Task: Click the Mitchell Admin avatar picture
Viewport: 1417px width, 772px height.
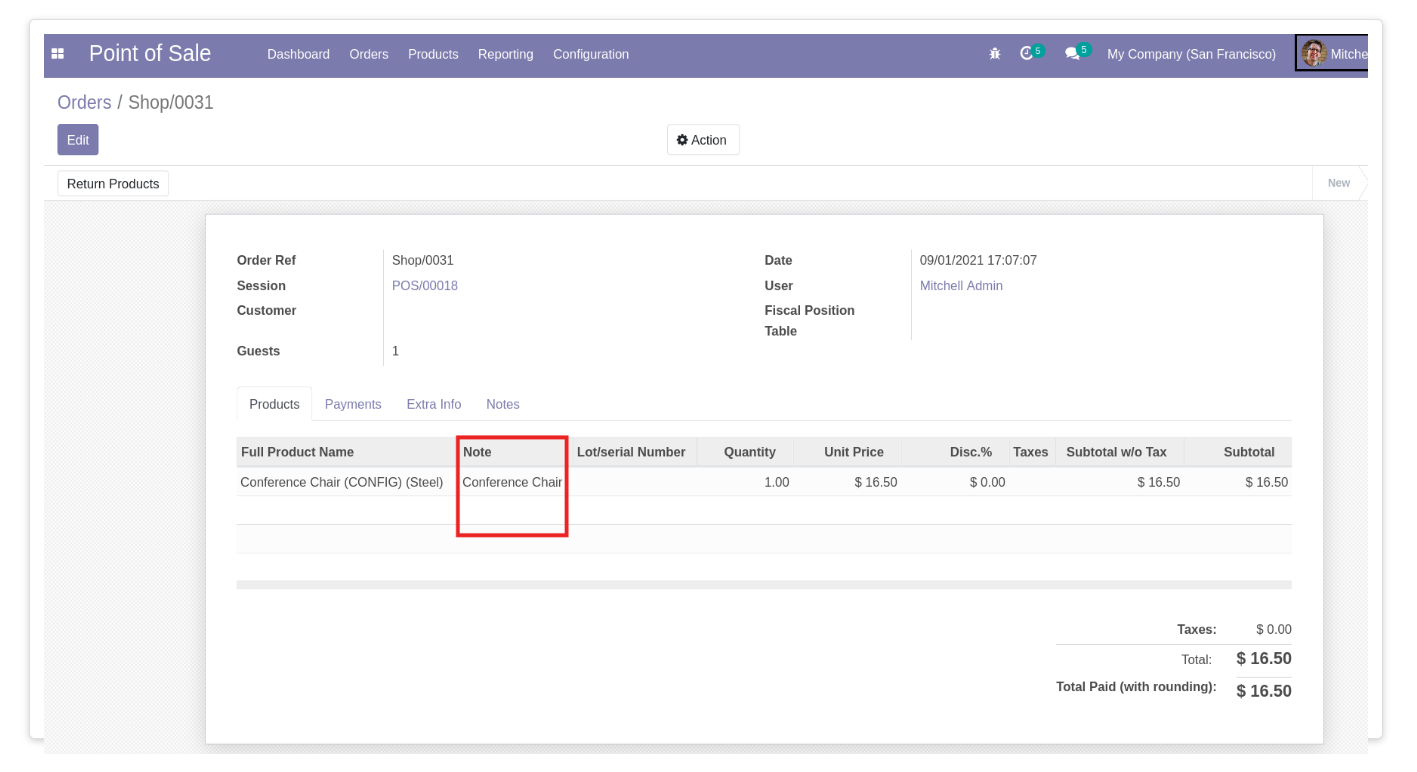Action: click(x=1313, y=54)
